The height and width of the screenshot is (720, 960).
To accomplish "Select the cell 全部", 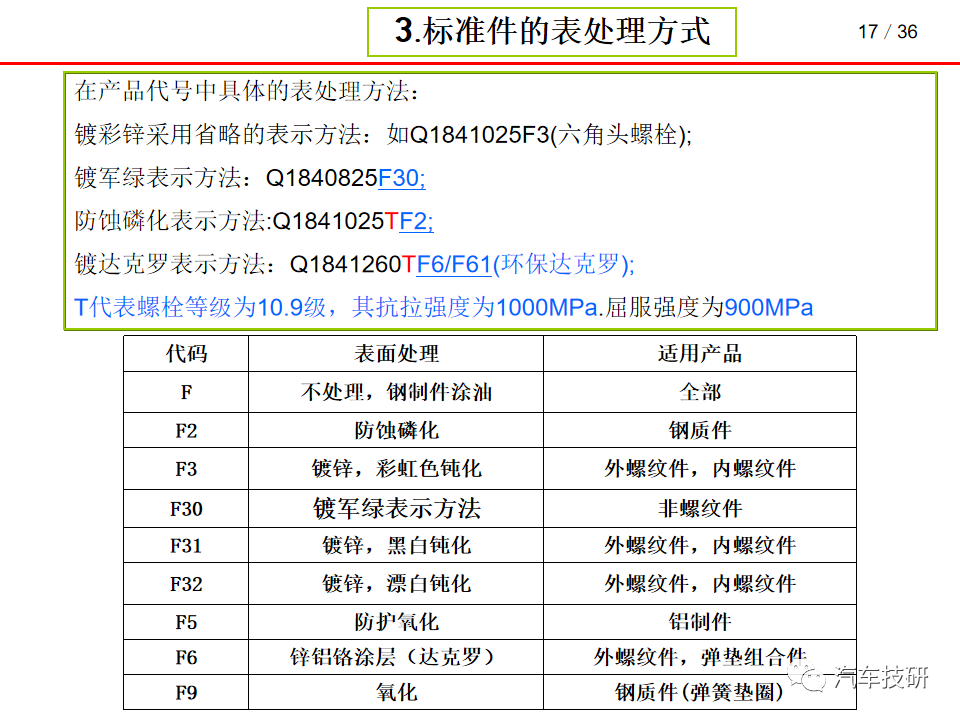I will pyautogui.click(x=700, y=392).
